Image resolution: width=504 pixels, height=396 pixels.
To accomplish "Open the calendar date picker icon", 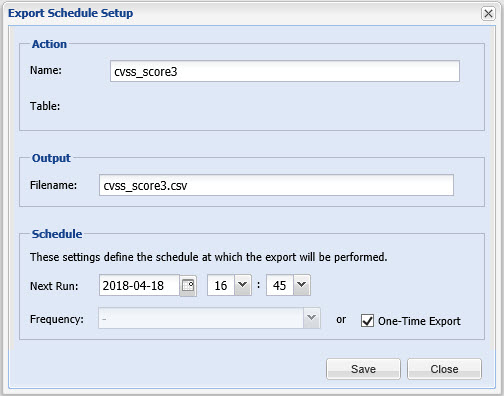I will pyautogui.click(x=188, y=285).
